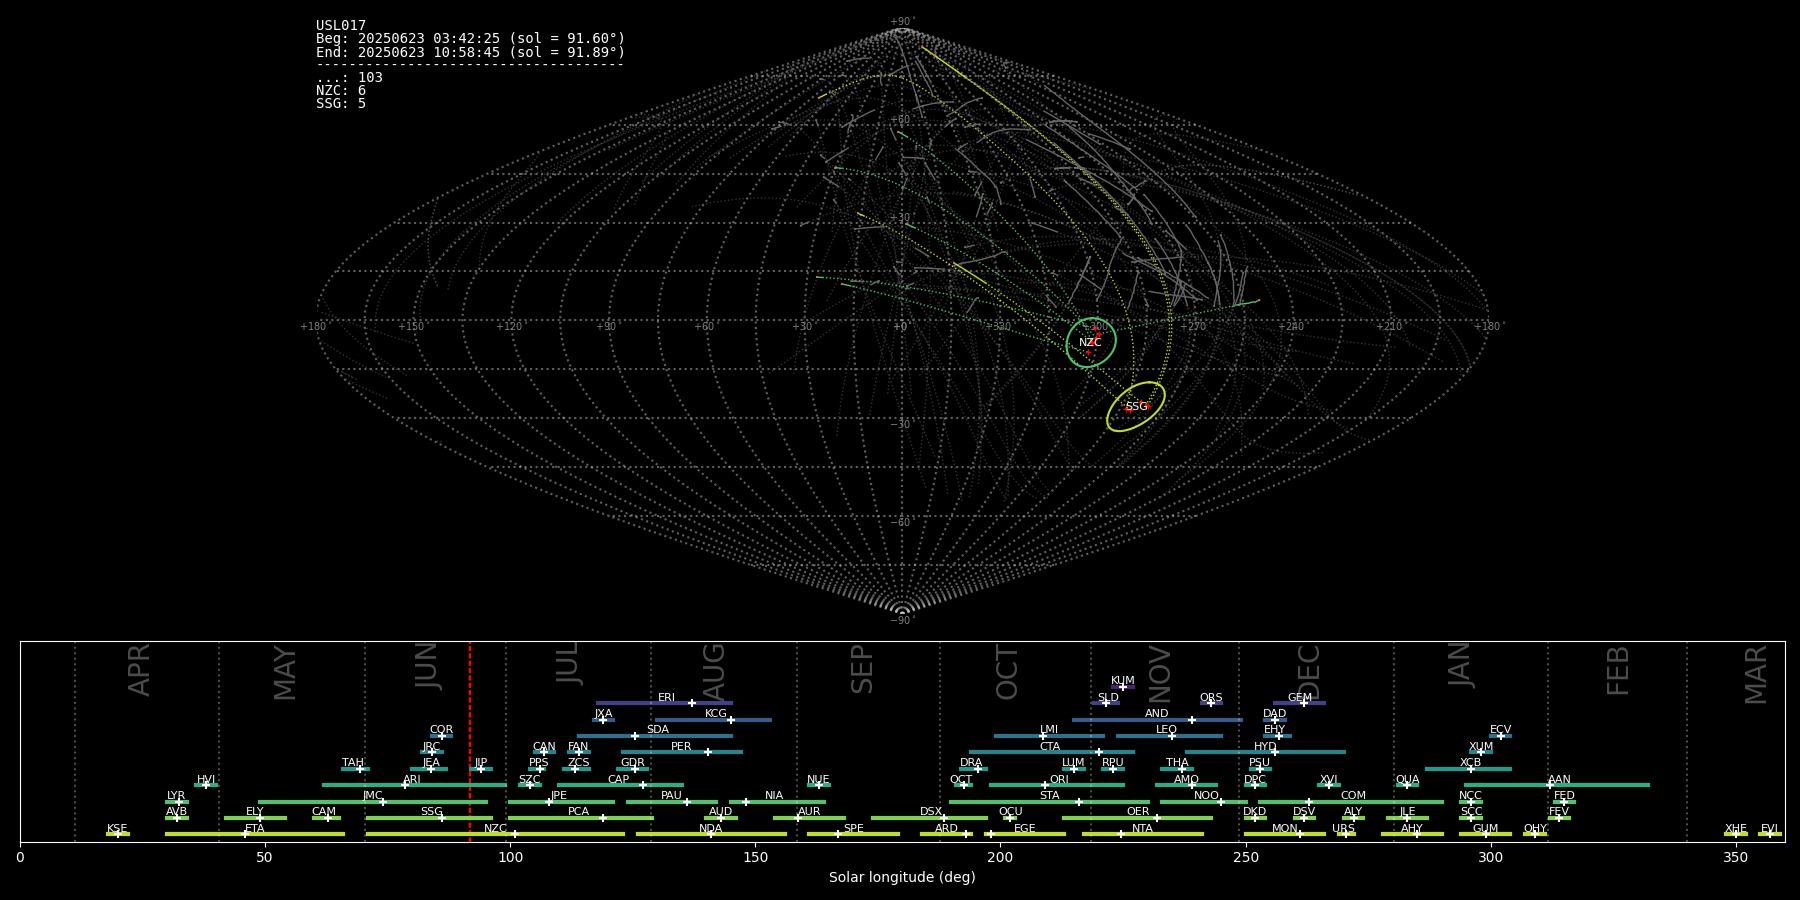This screenshot has width=1800, height=900.
Task: Select the NTA shower bar in timeline
Action: point(1142,834)
